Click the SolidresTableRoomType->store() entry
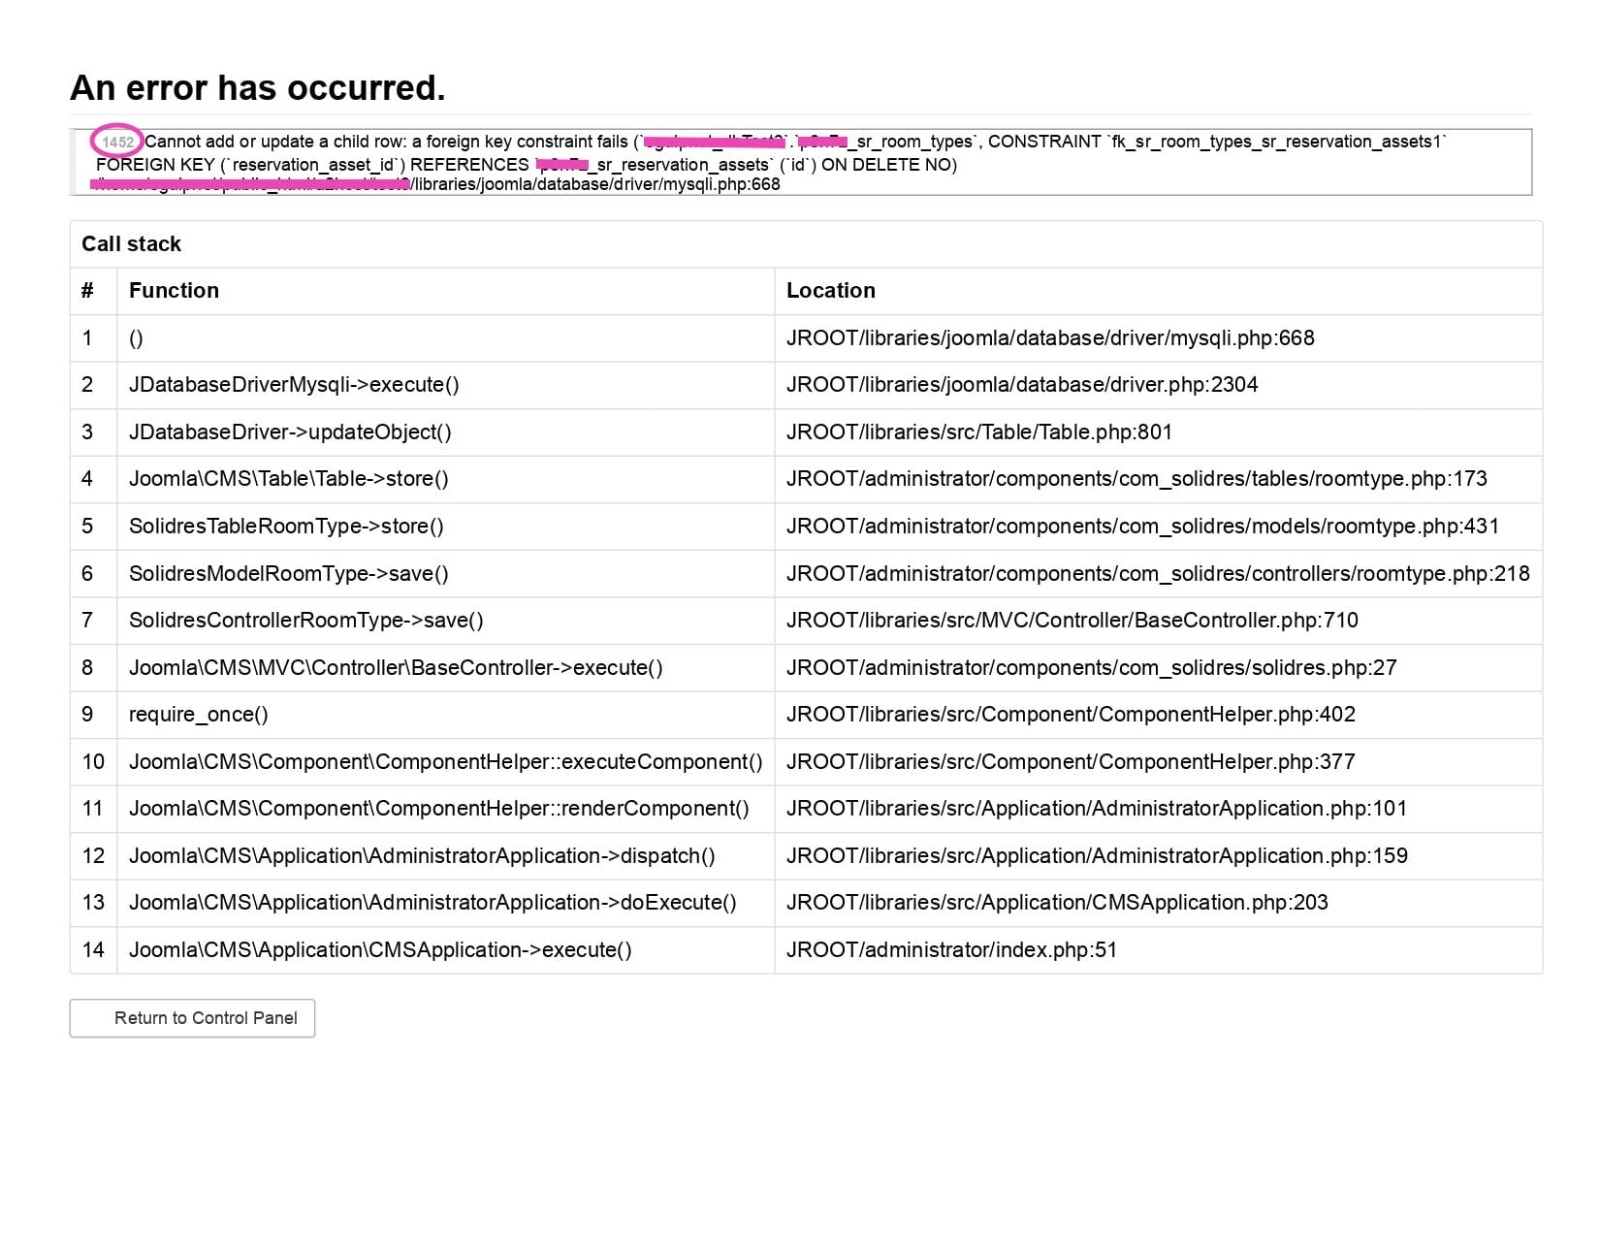Viewport: 1600px width, 1236px height. [x=286, y=526]
